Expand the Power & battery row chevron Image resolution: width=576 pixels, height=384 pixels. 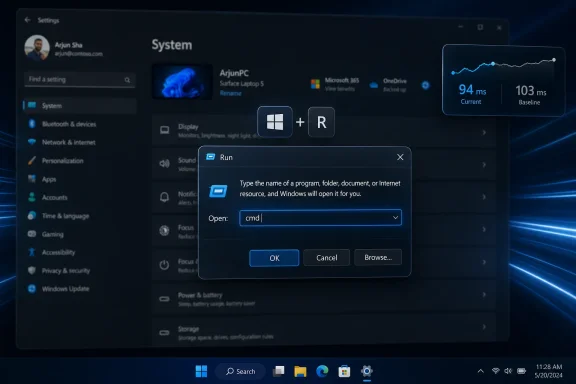(x=484, y=295)
